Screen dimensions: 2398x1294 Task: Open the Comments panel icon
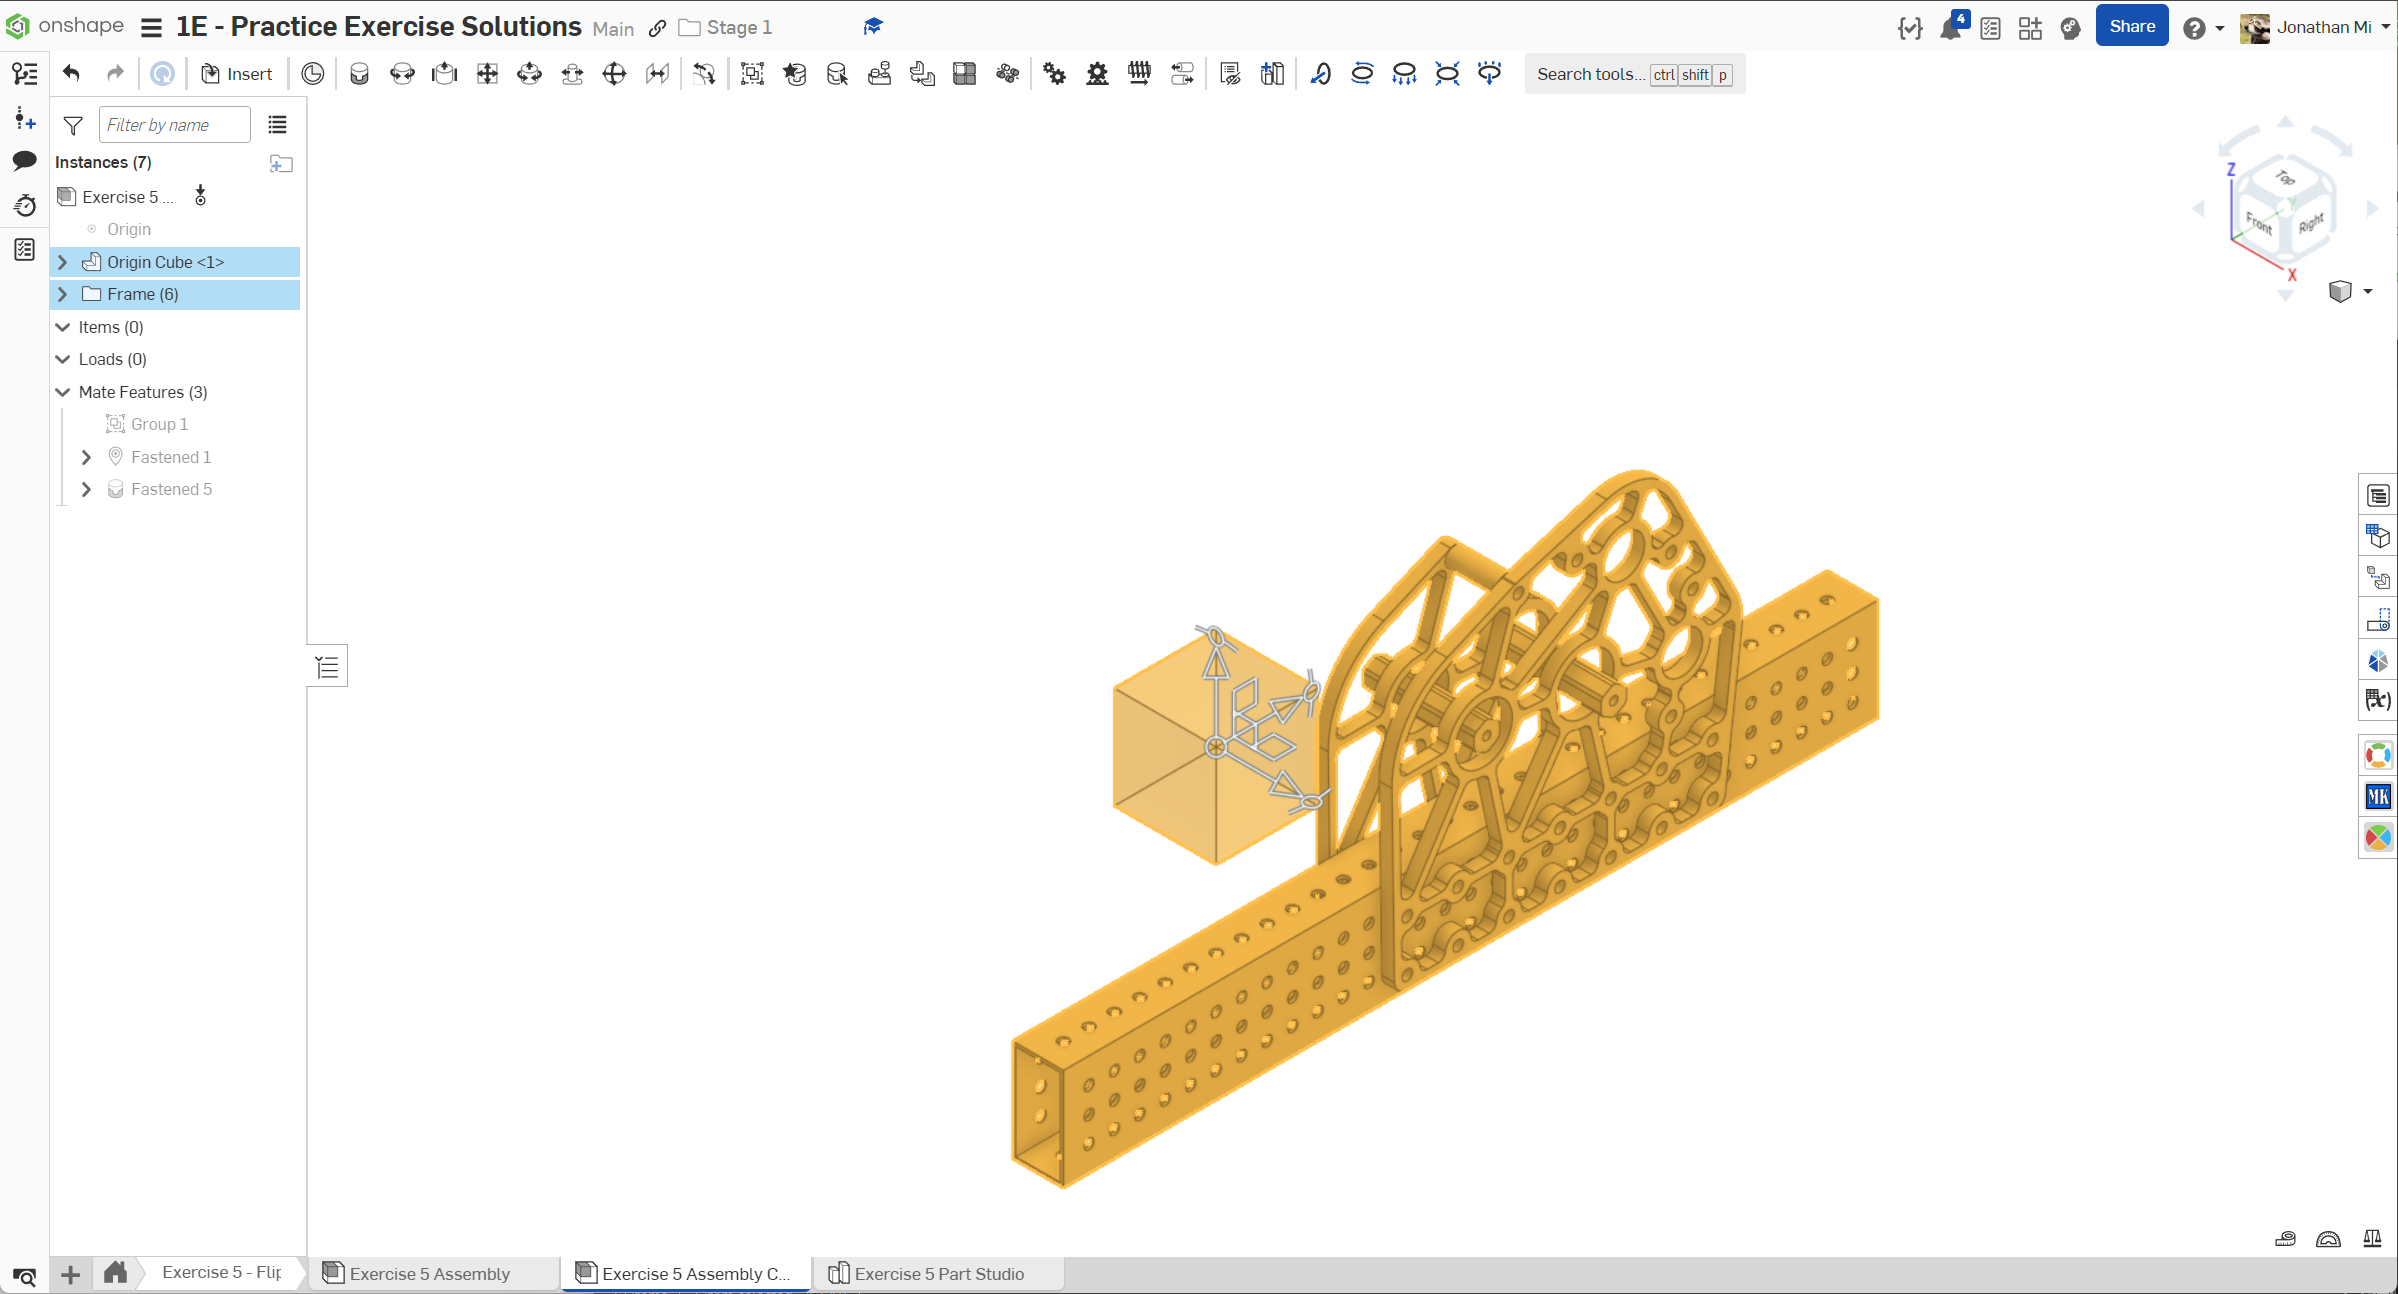pyautogui.click(x=25, y=161)
